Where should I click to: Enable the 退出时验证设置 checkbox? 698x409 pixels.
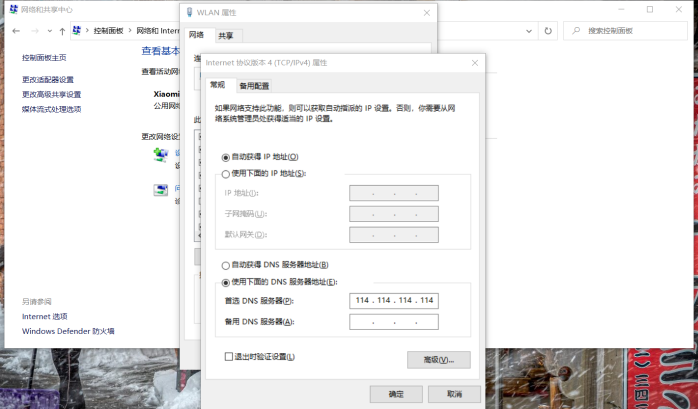(229, 356)
